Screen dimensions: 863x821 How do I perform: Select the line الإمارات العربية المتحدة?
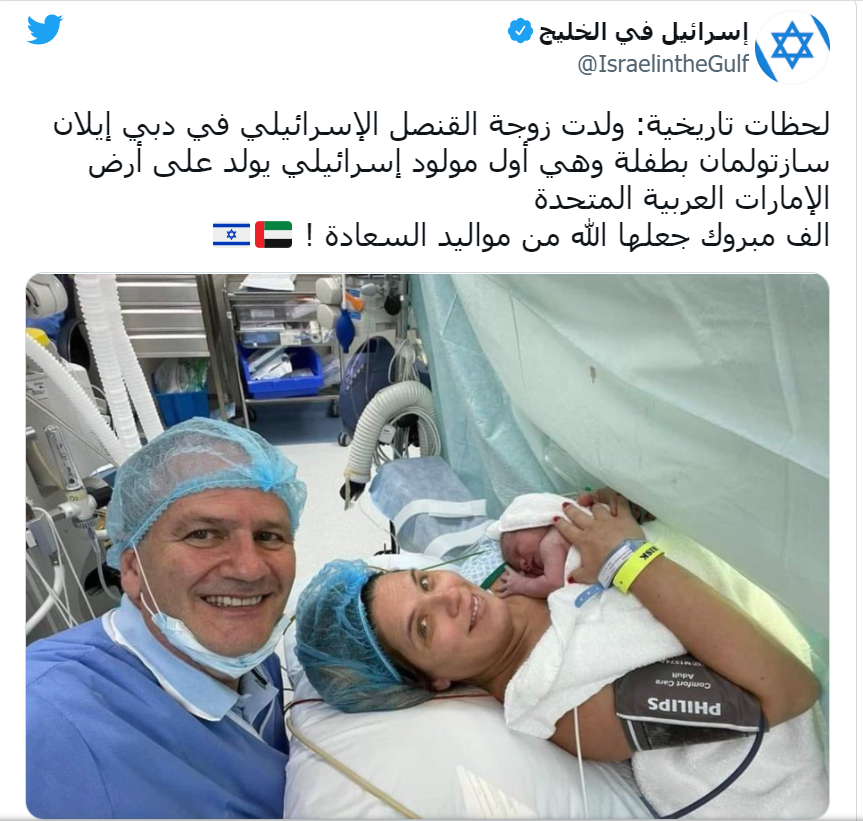[682, 199]
